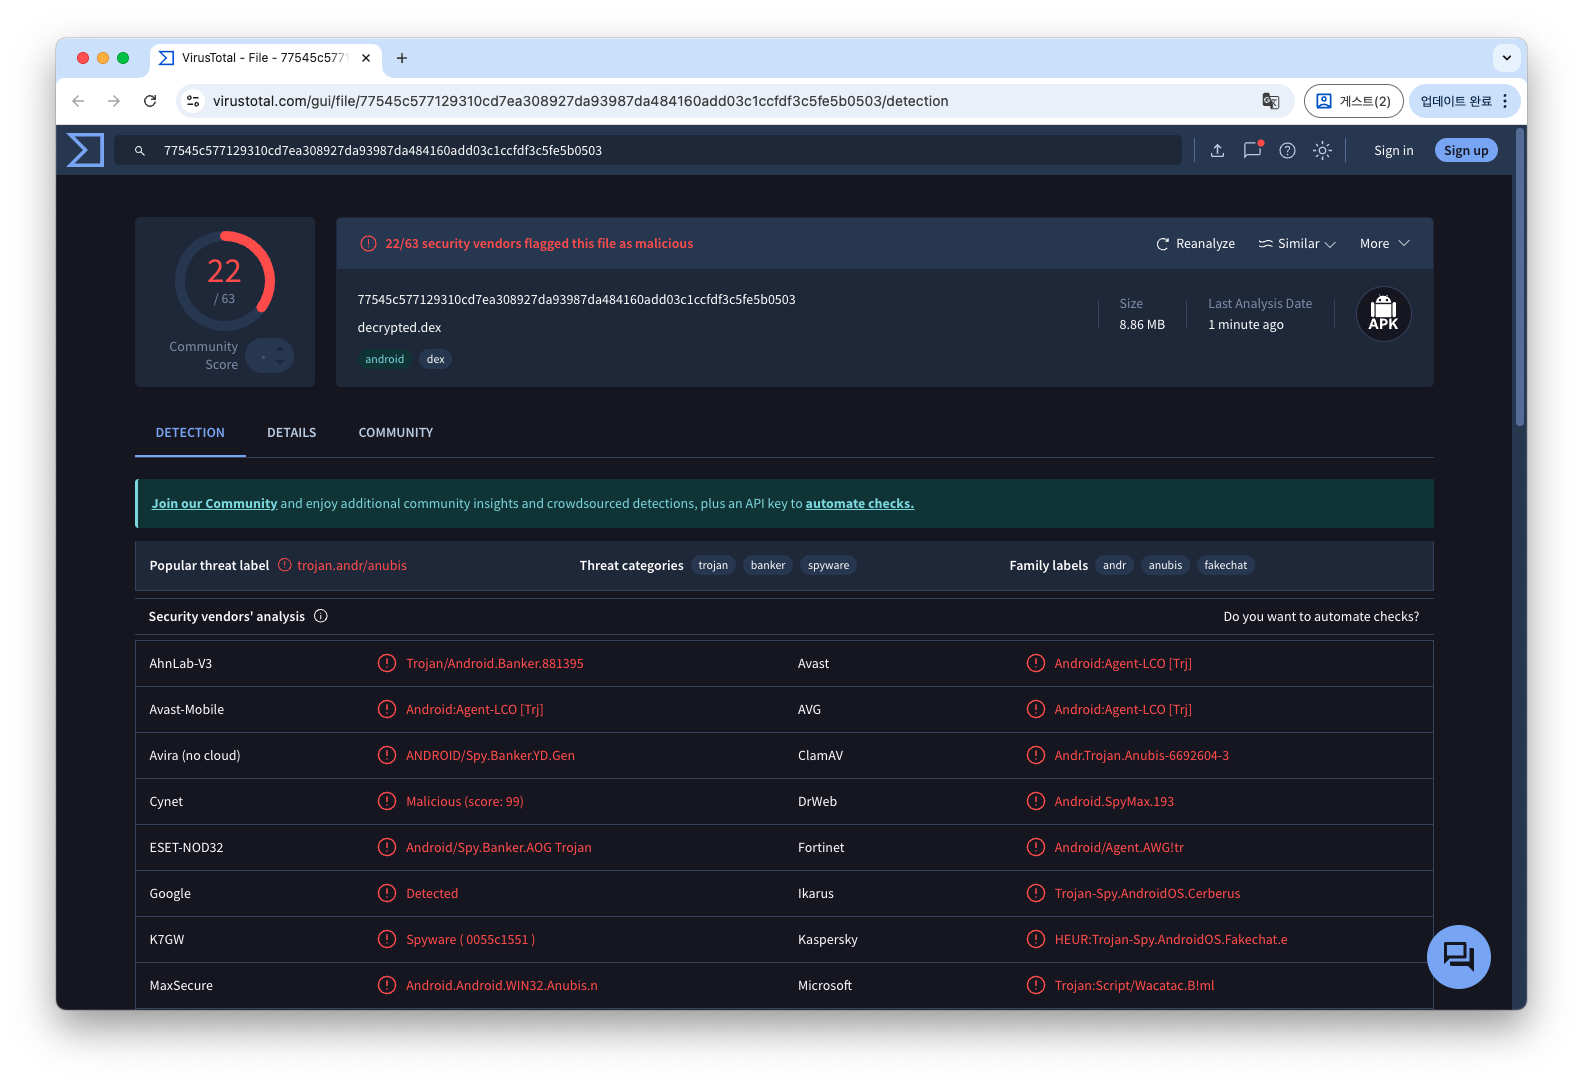Click the Reanalyze refresh icon

click(1163, 244)
